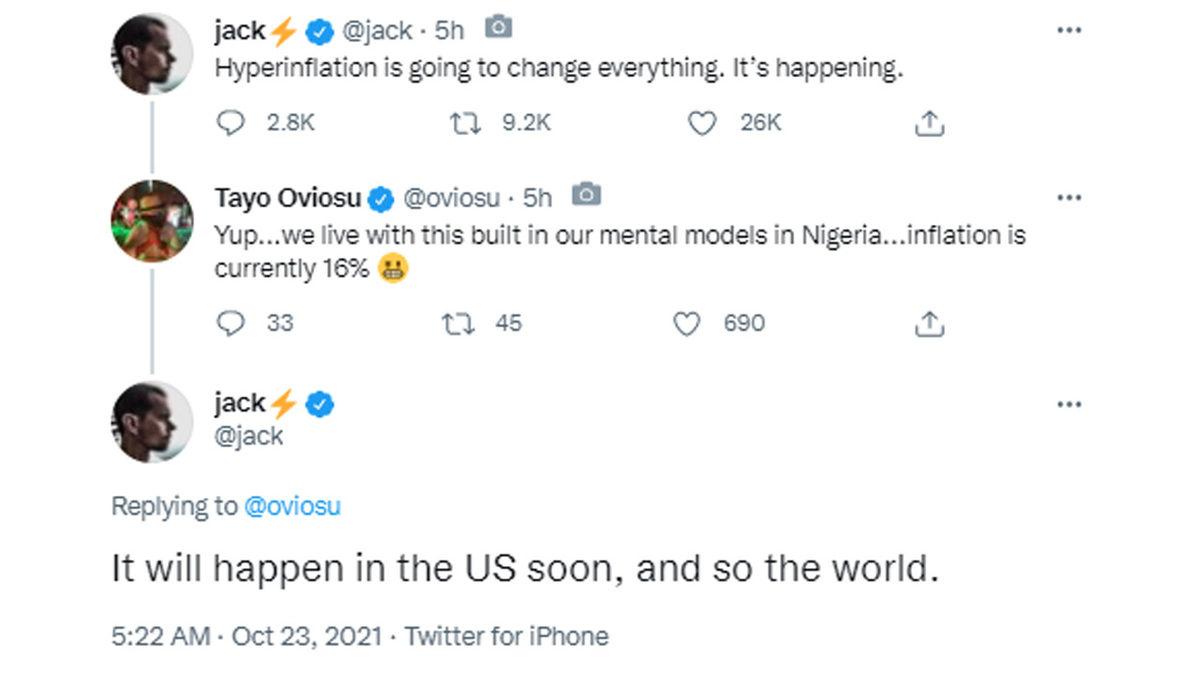Click jack's avatar on the reply tweet
This screenshot has height=675, width=1200.
click(x=151, y=421)
